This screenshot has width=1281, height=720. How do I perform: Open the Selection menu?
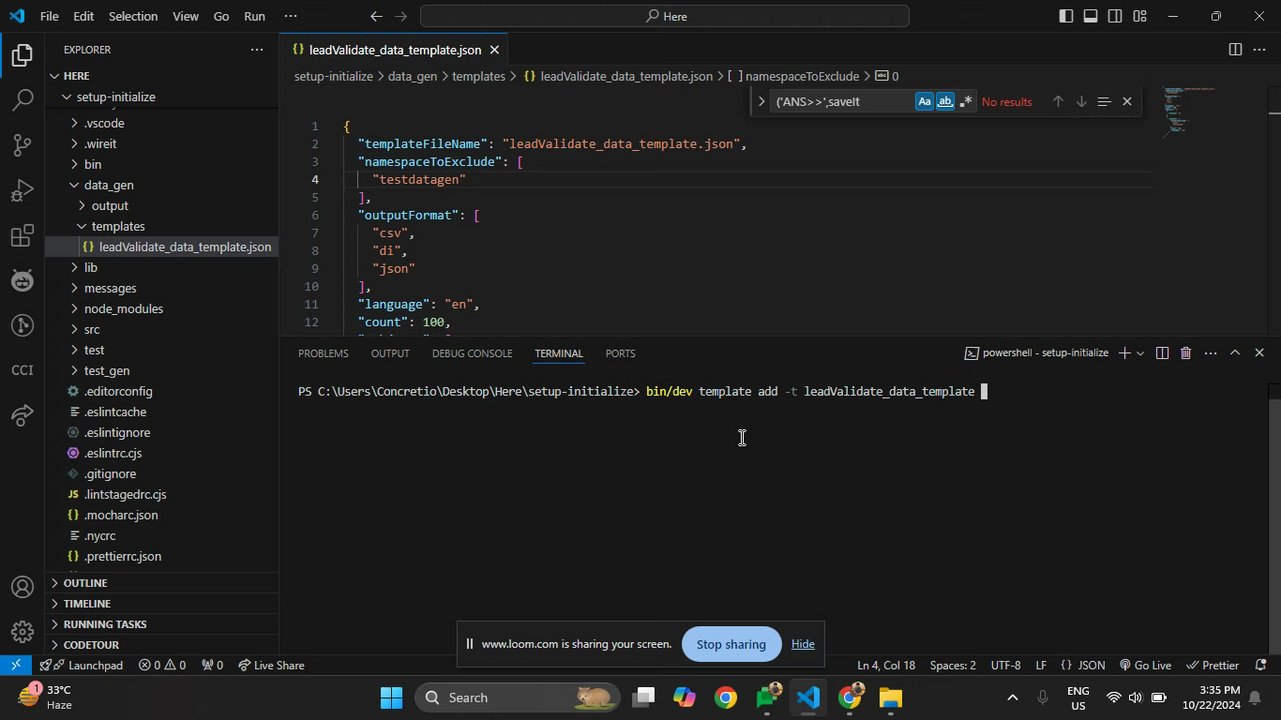pyautogui.click(x=132, y=16)
